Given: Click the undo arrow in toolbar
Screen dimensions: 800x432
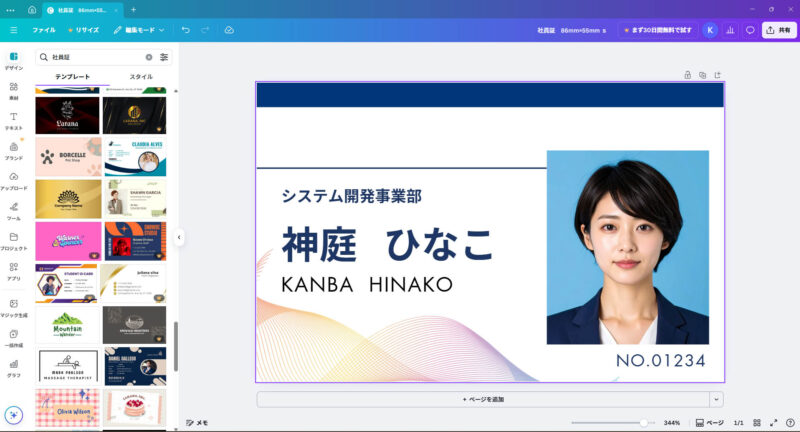Looking at the screenshot, I should coord(185,30).
